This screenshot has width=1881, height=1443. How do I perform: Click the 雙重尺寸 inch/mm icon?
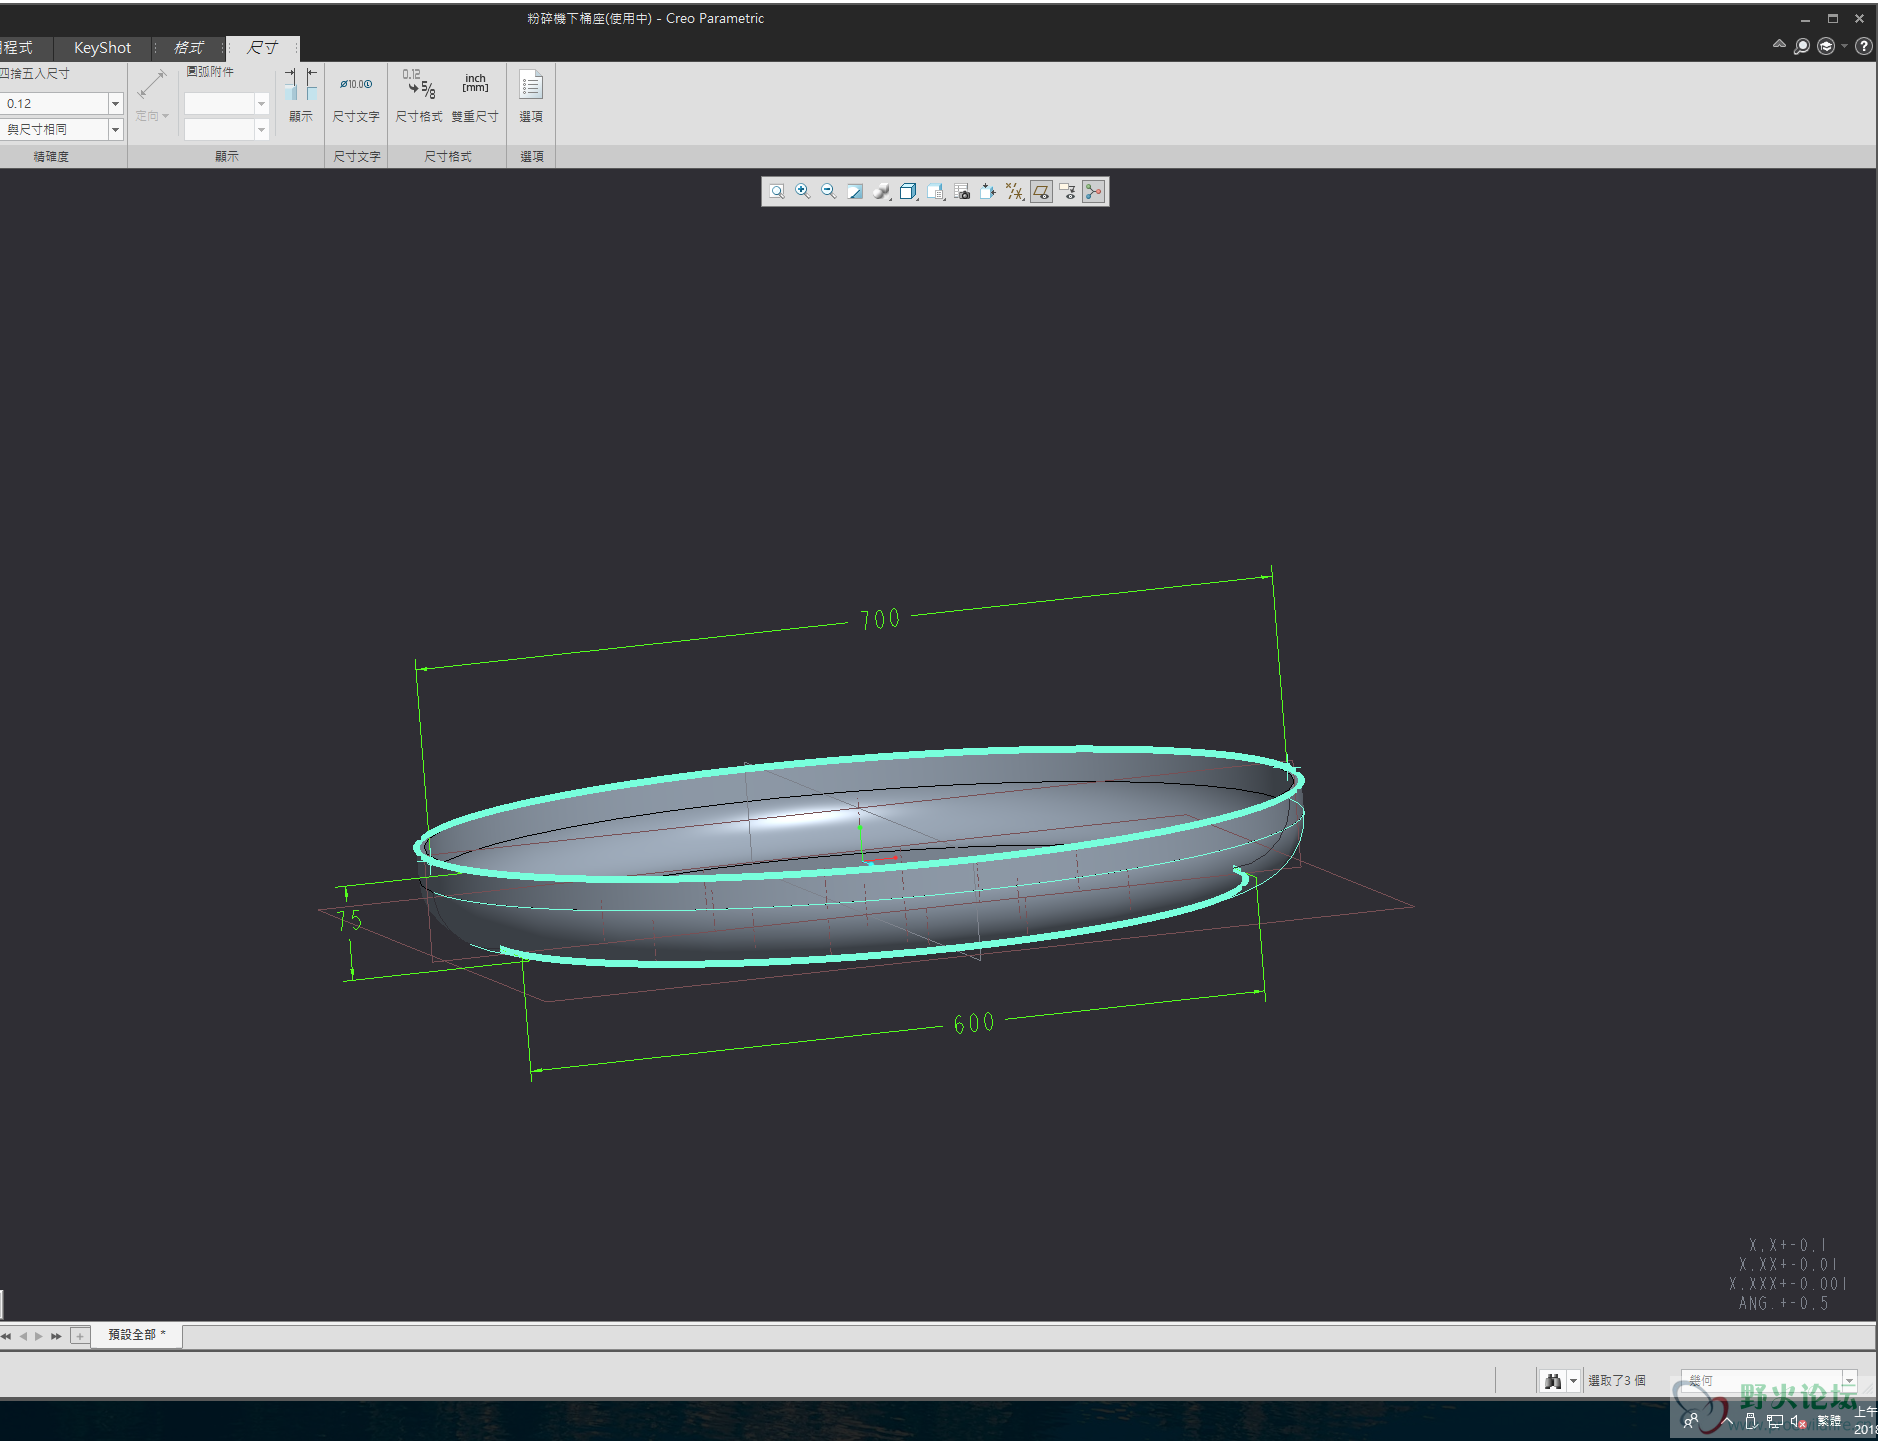click(475, 84)
